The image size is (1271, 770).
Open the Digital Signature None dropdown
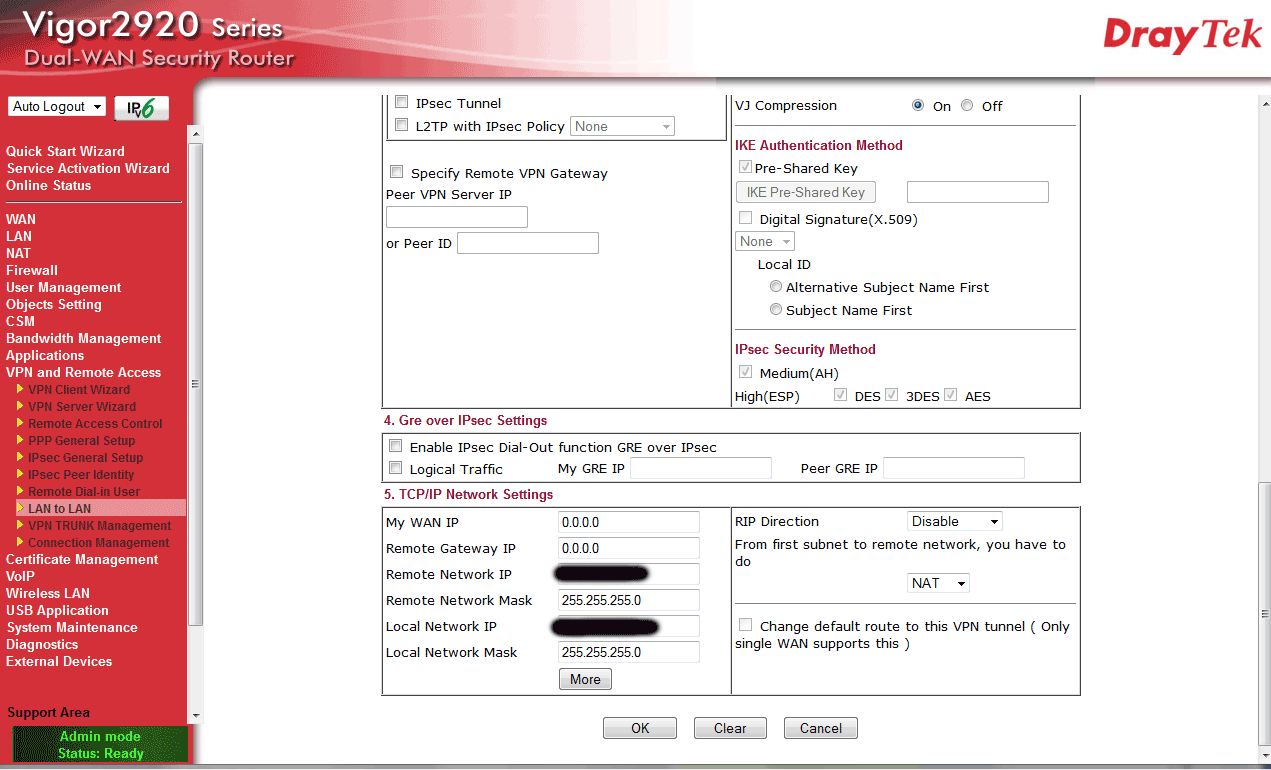765,241
